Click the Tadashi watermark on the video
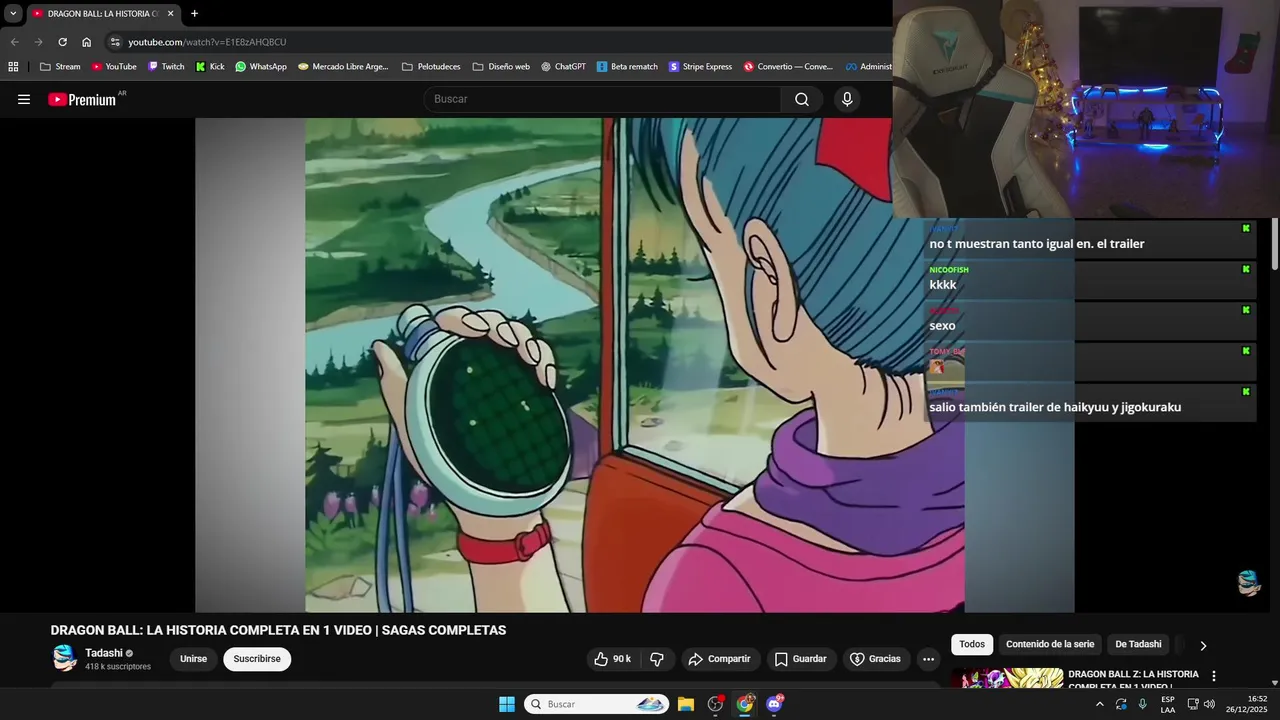1280x720 pixels. click(x=1249, y=583)
